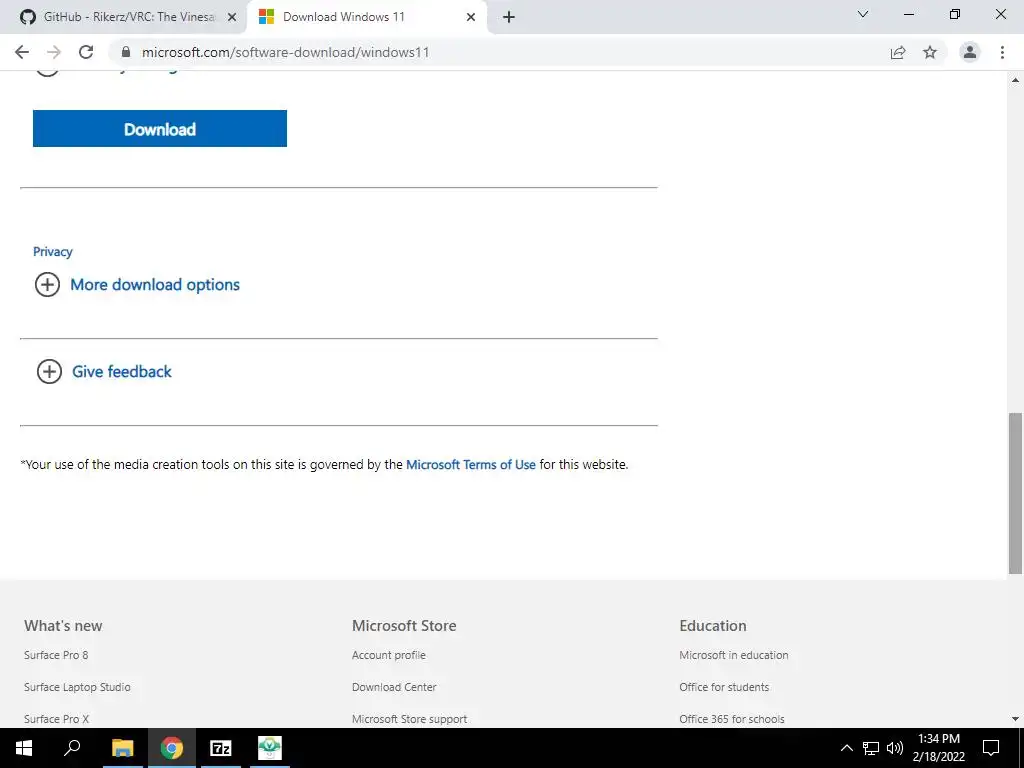Click the scrollbar down arrow
The image size is (1024, 768).
tap(1015, 718)
